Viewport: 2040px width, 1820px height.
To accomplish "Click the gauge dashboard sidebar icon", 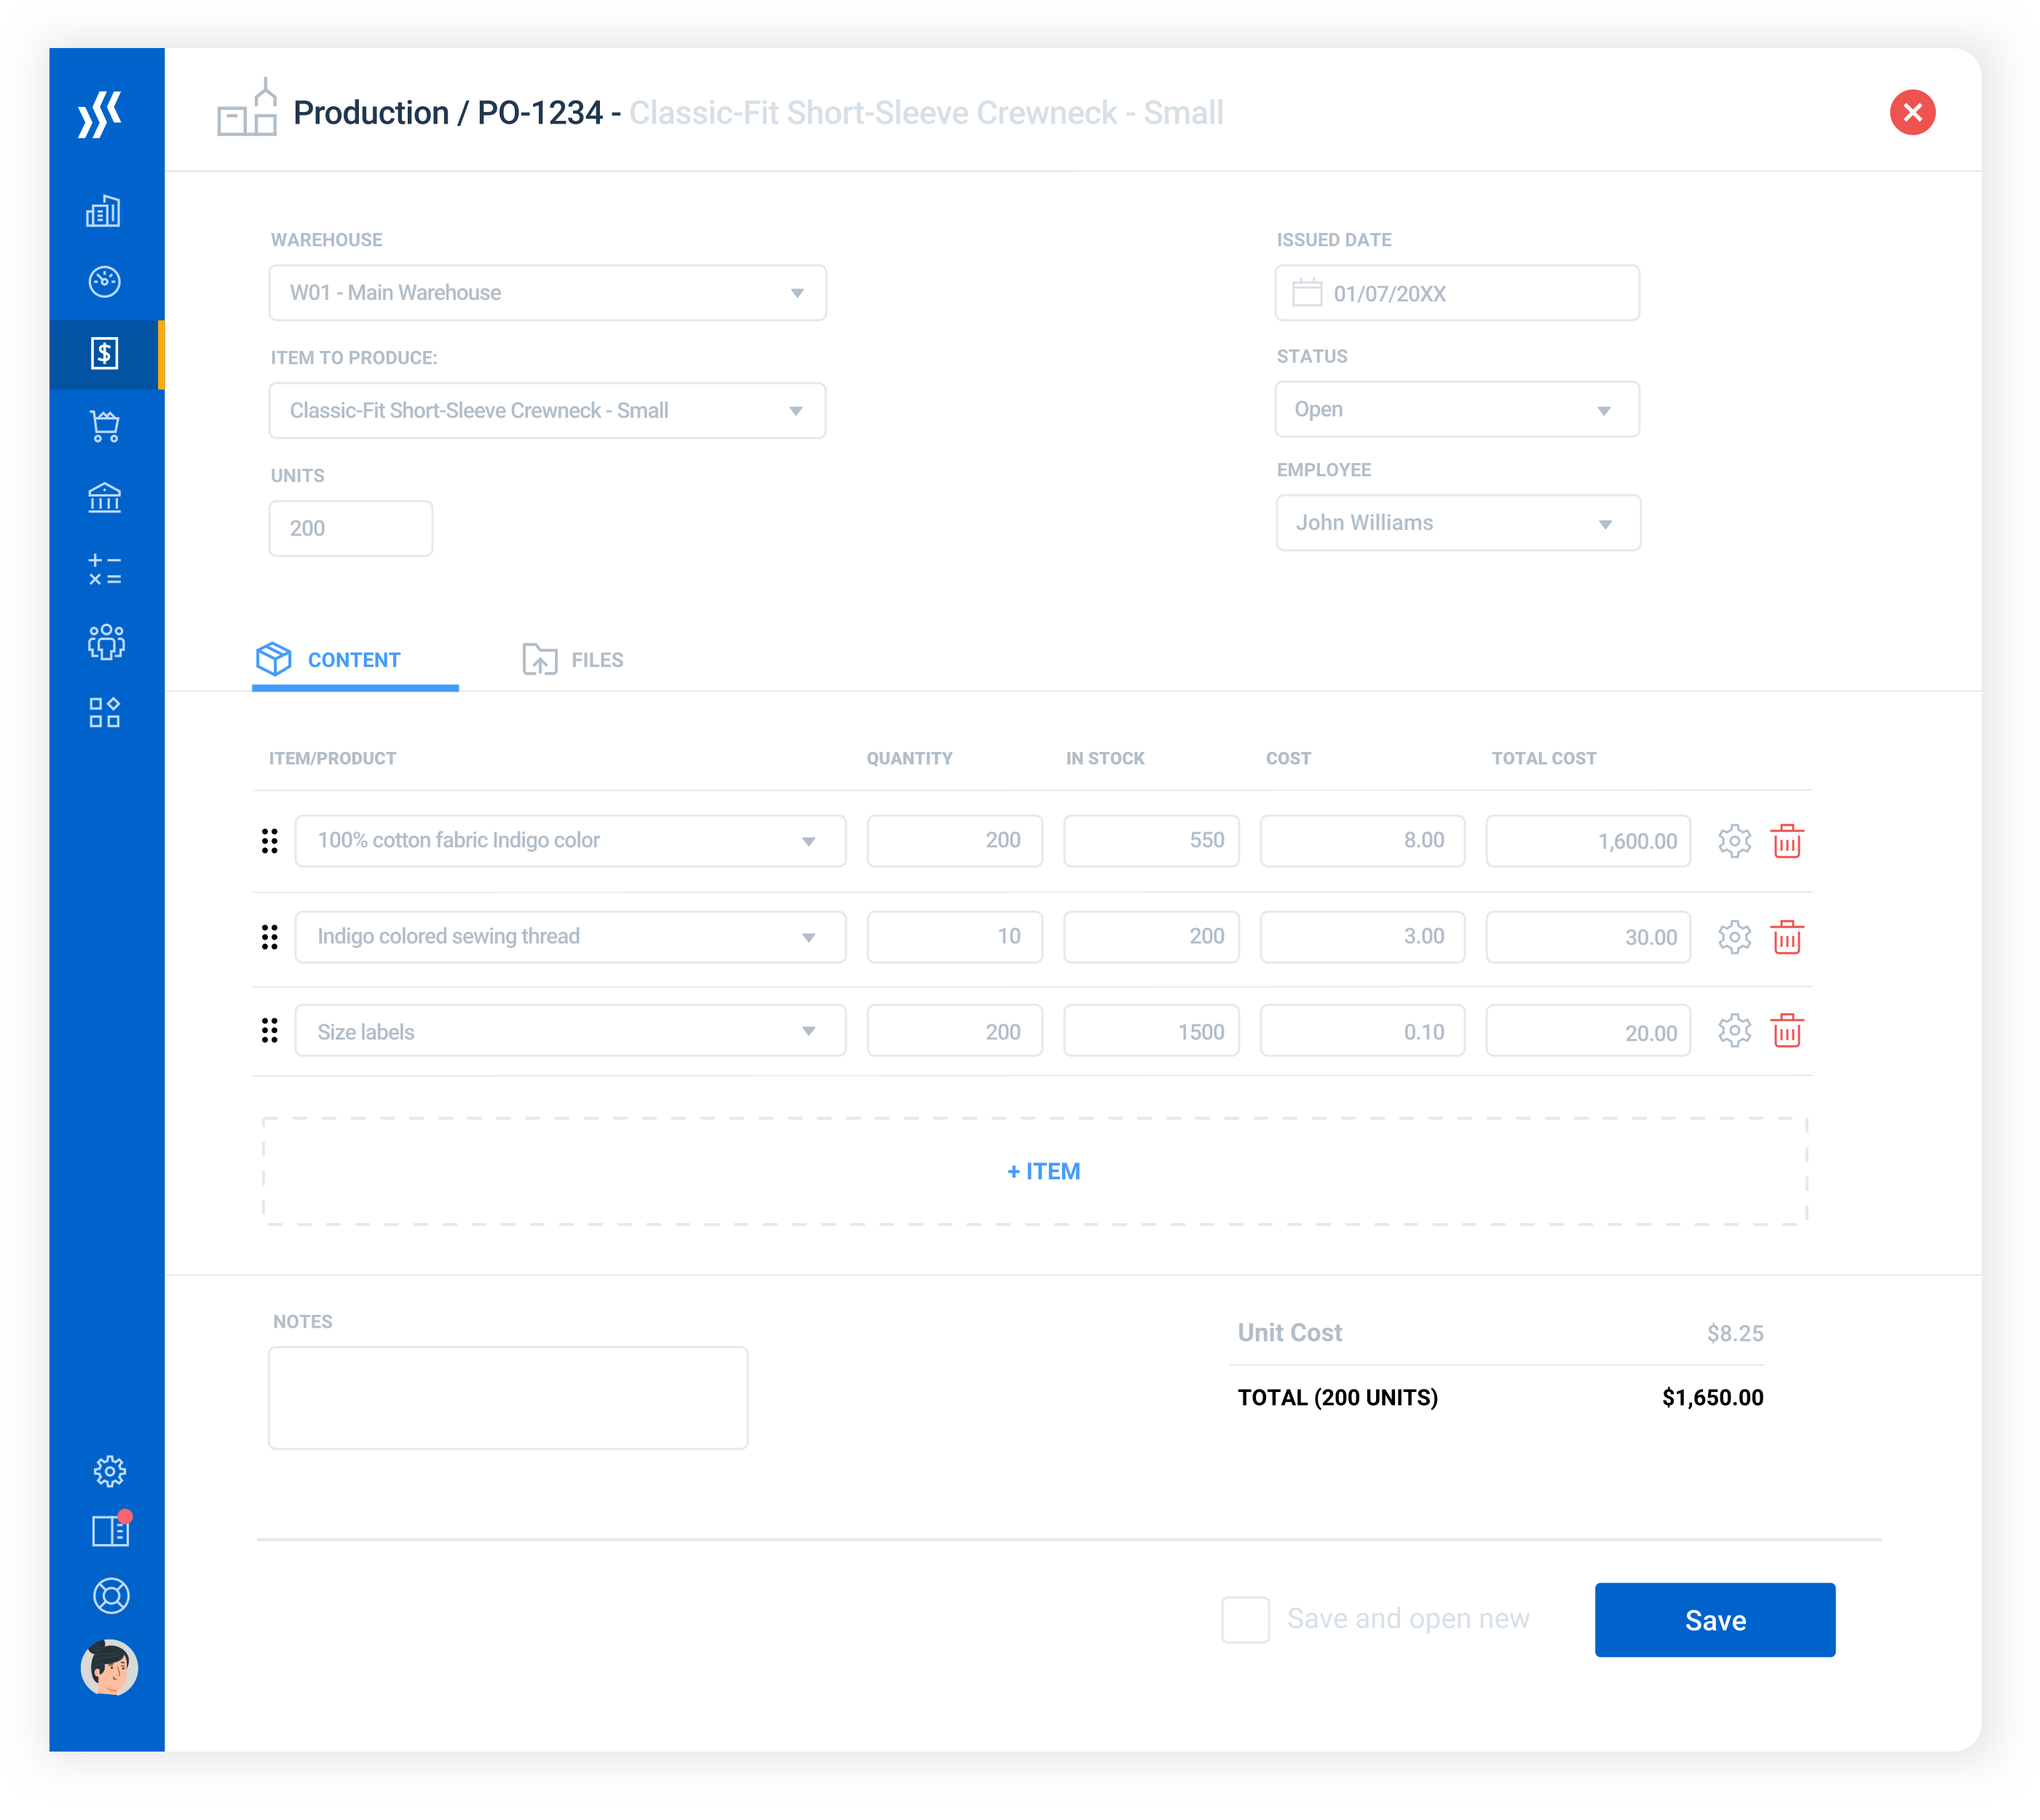I will pos(105,282).
